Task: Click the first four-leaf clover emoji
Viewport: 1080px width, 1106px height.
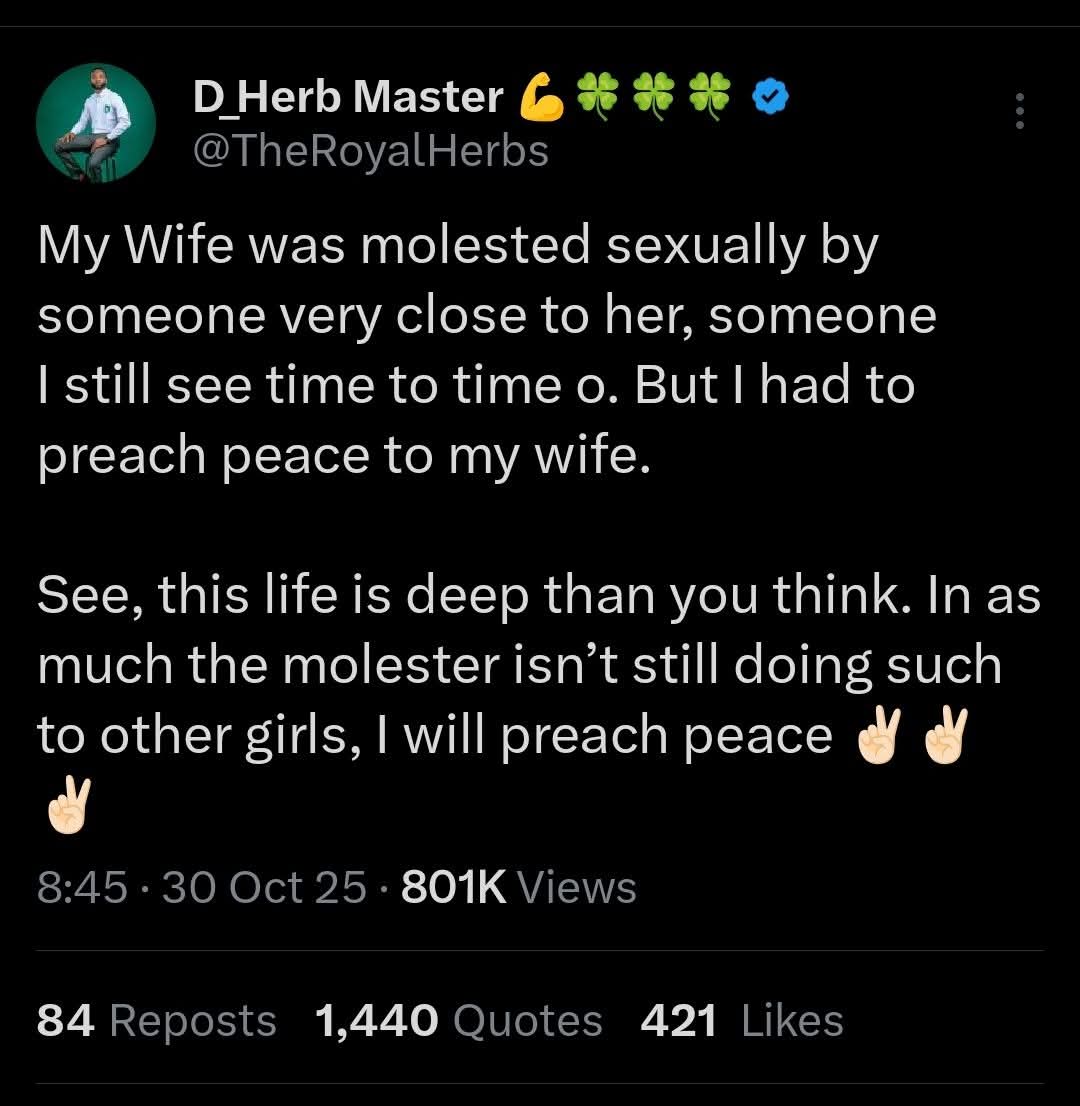Action: tap(599, 96)
